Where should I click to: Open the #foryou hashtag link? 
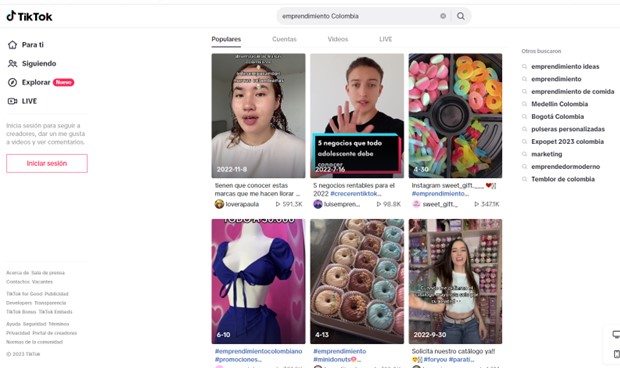point(435,360)
